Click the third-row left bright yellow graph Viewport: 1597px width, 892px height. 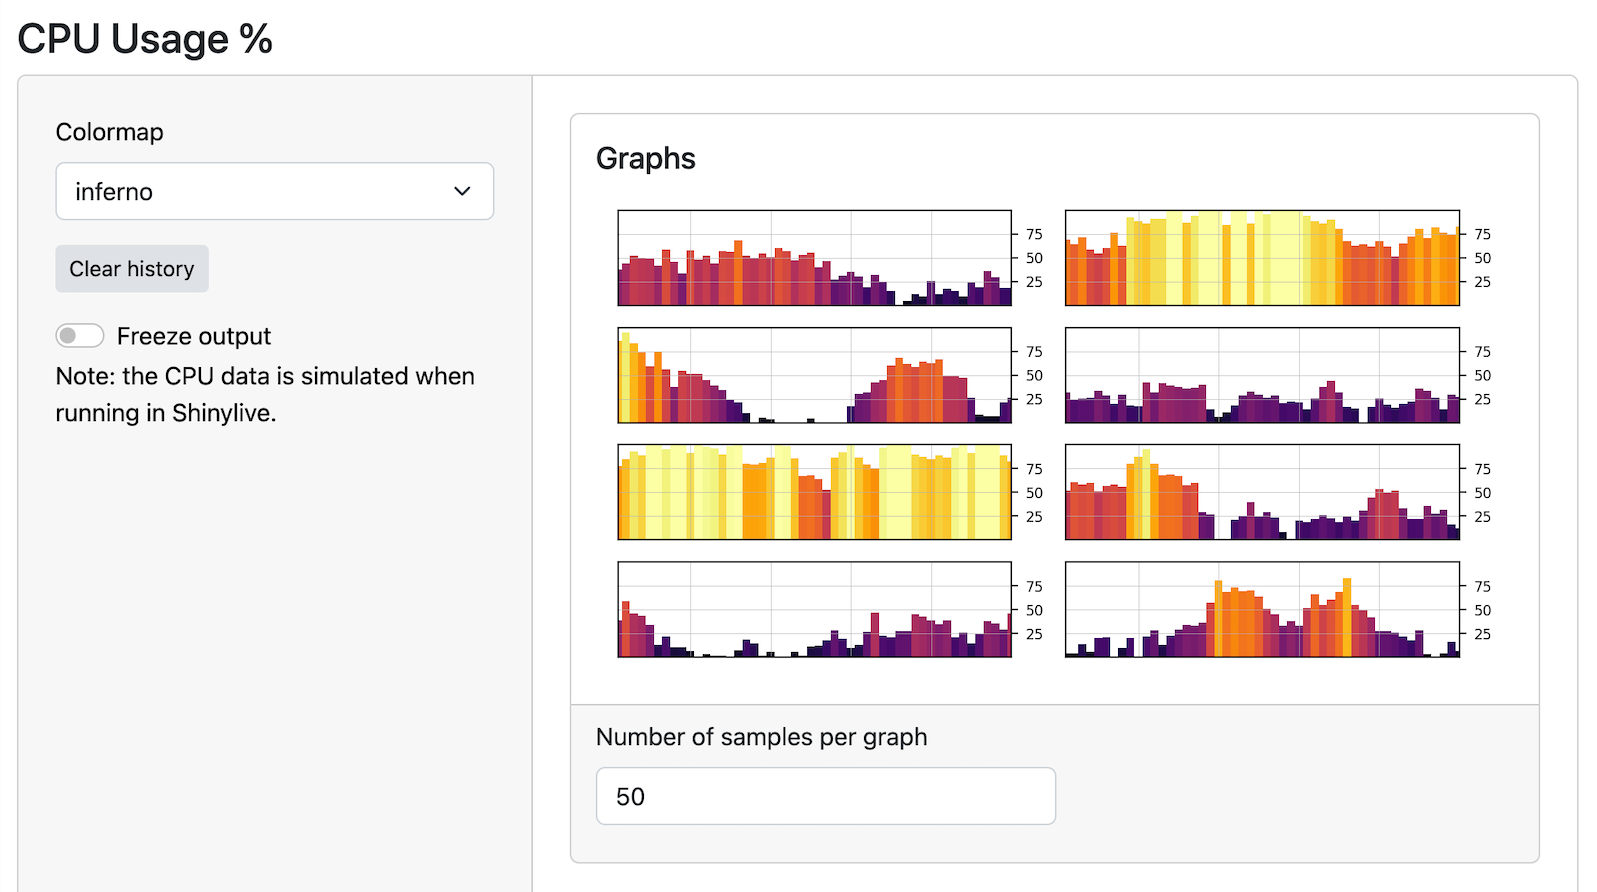pos(814,492)
